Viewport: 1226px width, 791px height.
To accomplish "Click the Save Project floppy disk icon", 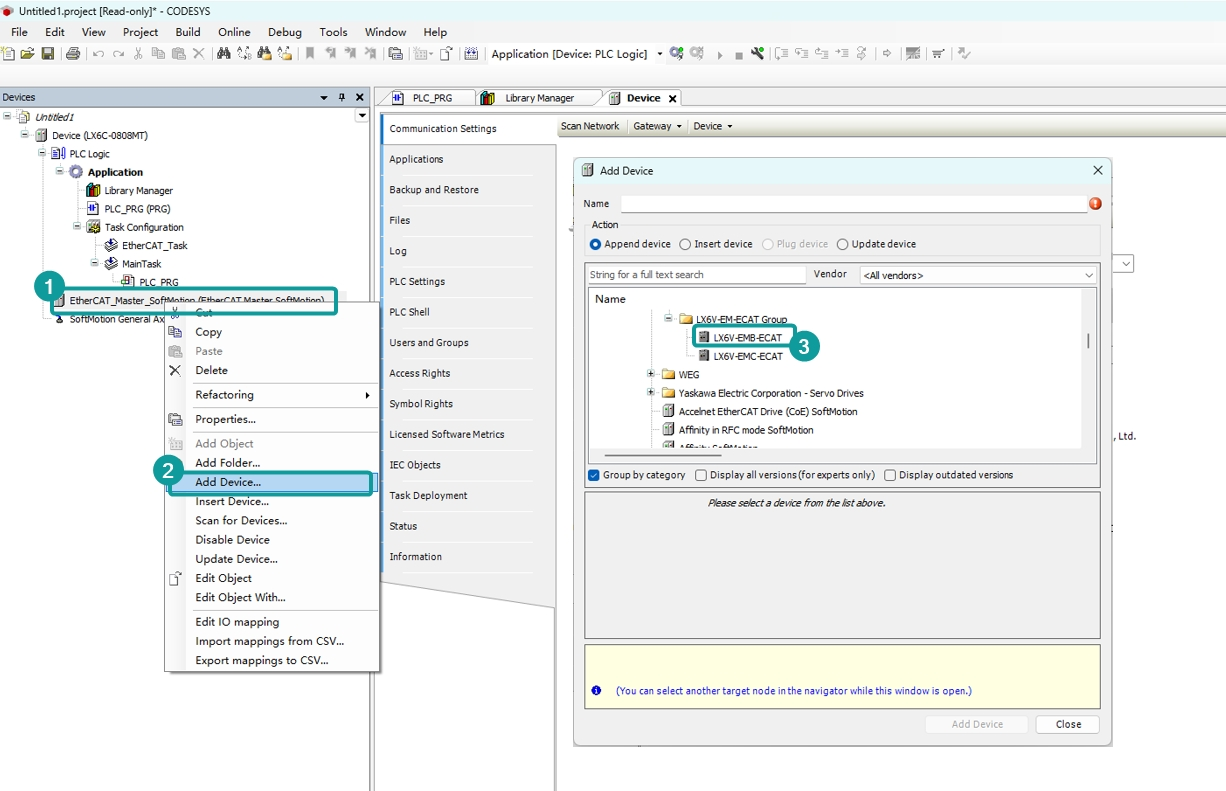I will (47, 54).
